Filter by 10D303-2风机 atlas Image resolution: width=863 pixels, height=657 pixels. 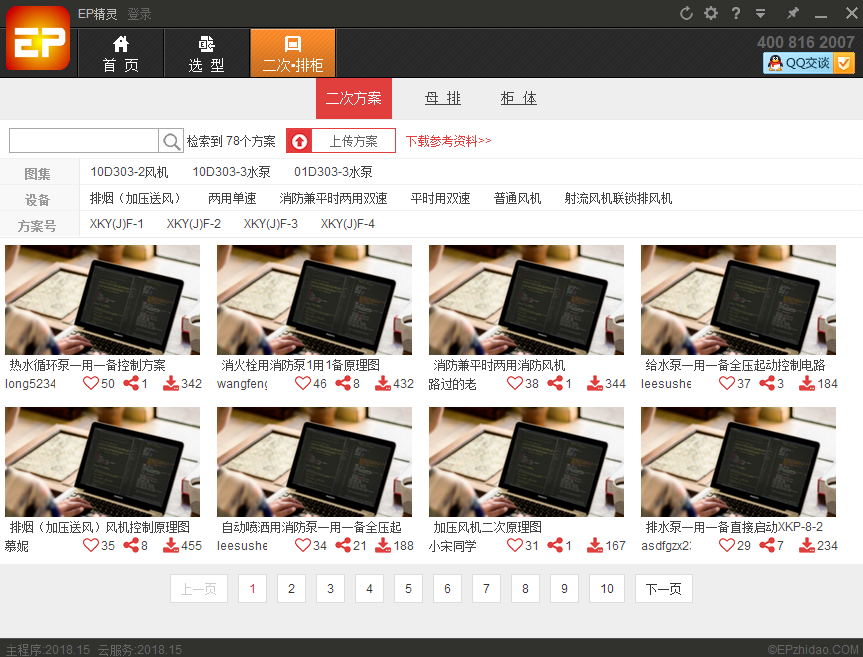pos(129,172)
